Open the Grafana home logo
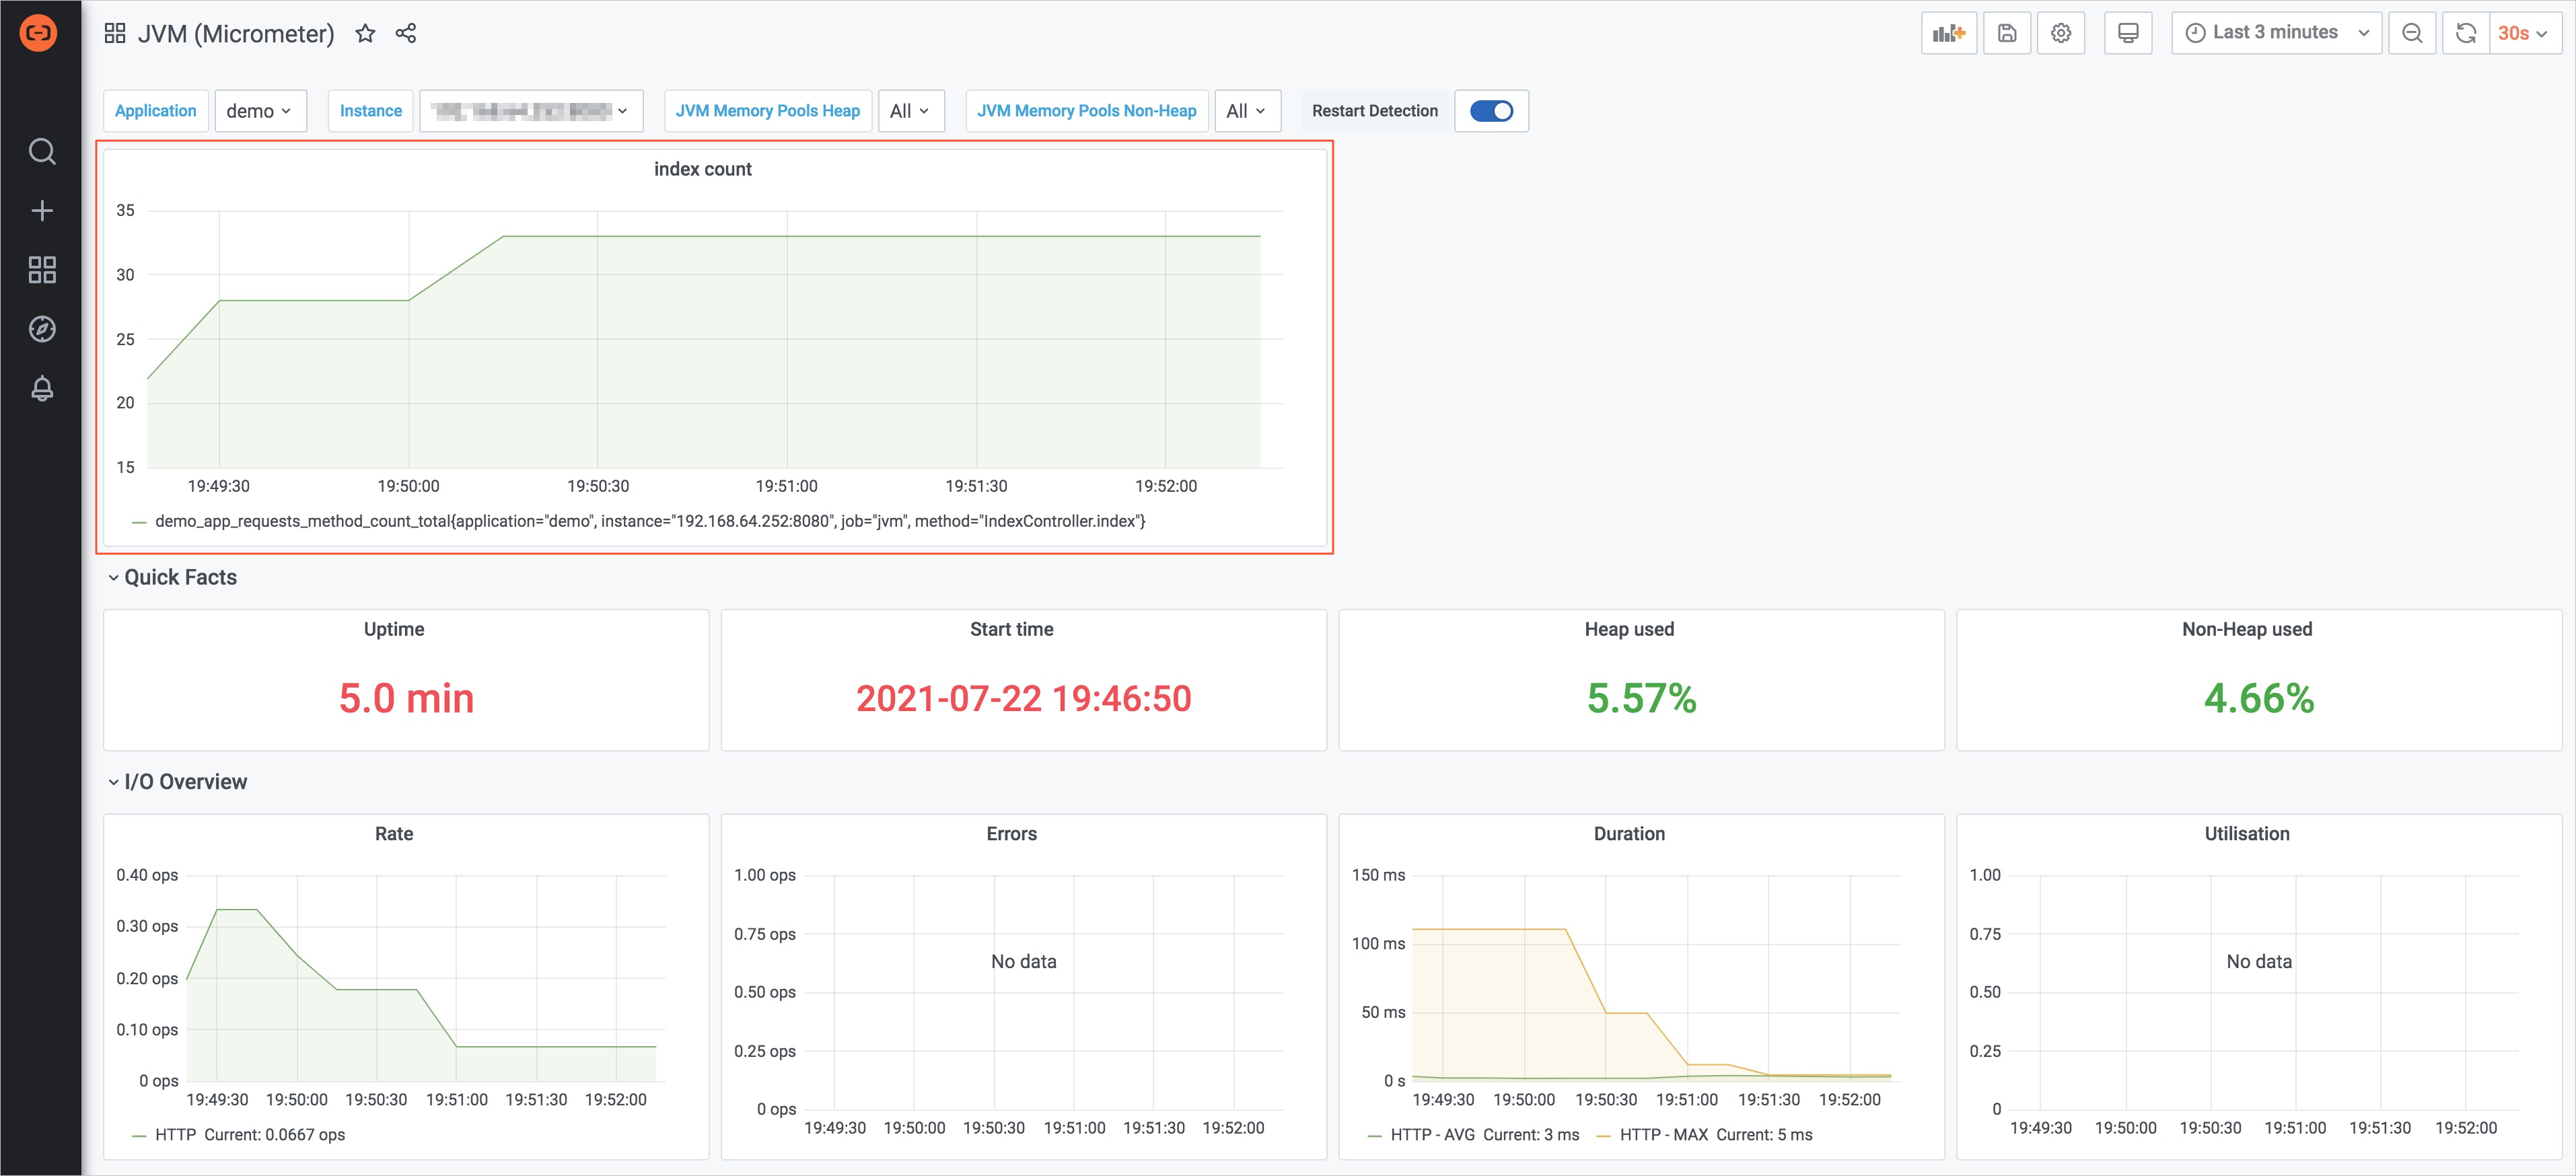The image size is (2576, 1176). (39, 33)
